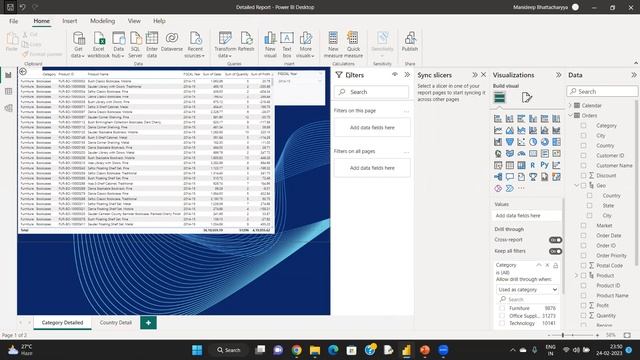640x360 pixels.
Task: Check the Discount field checkbox
Action: click(583, 176)
